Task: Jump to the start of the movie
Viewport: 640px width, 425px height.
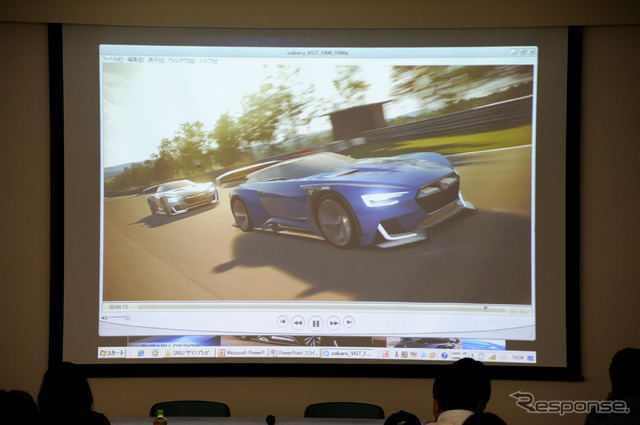Action: coord(282,322)
